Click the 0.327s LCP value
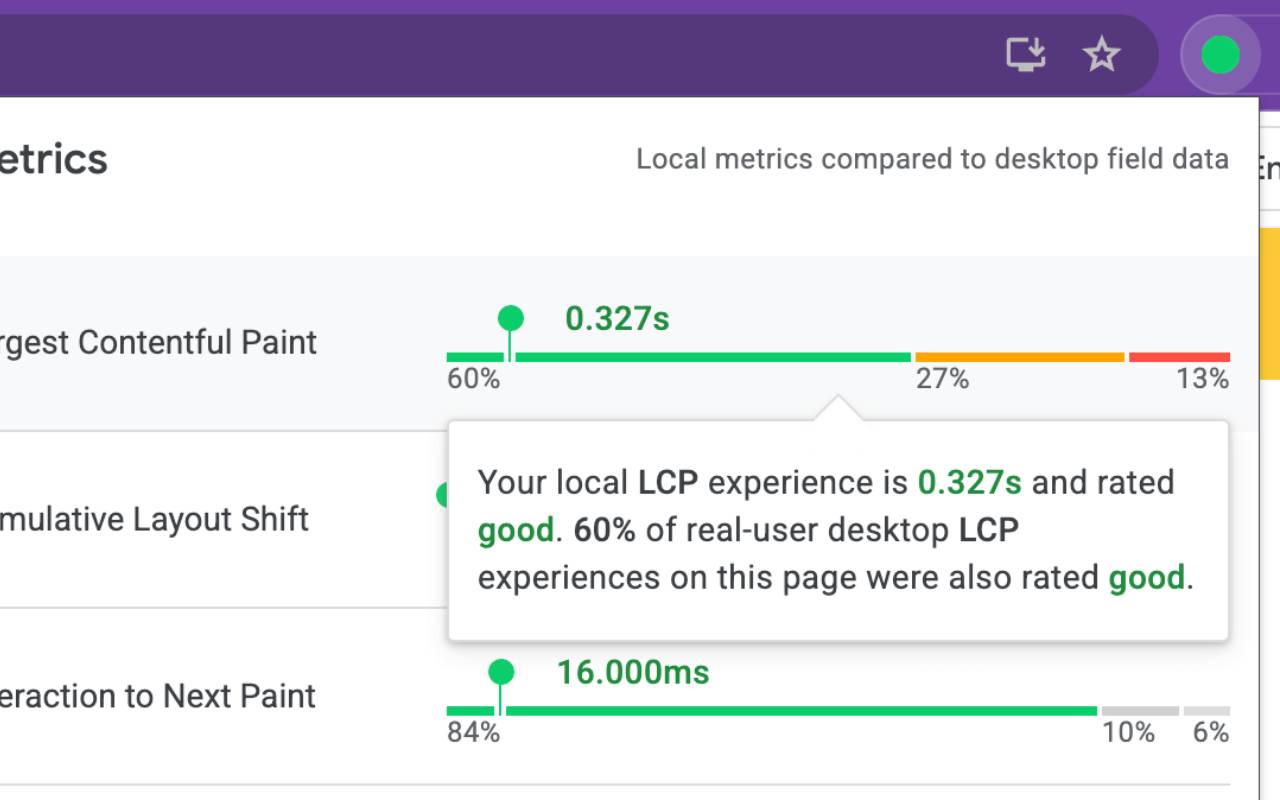 pos(617,319)
